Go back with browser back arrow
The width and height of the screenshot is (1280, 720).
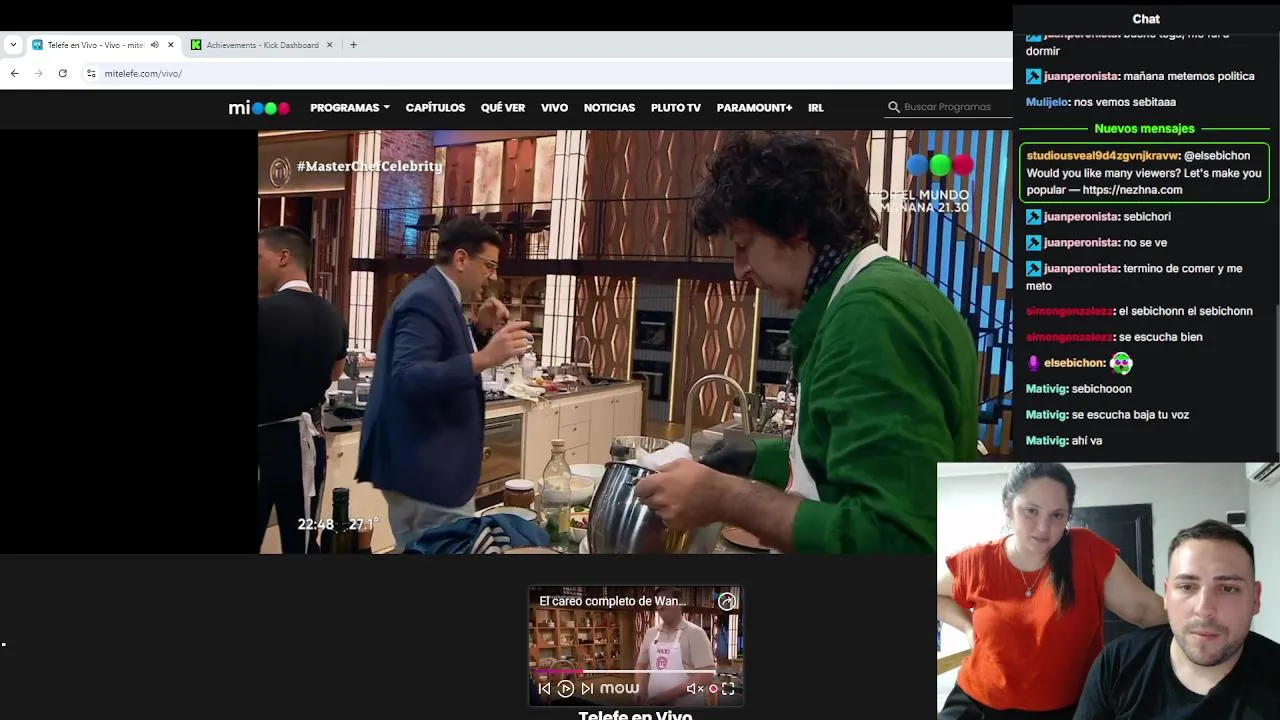coord(14,73)
